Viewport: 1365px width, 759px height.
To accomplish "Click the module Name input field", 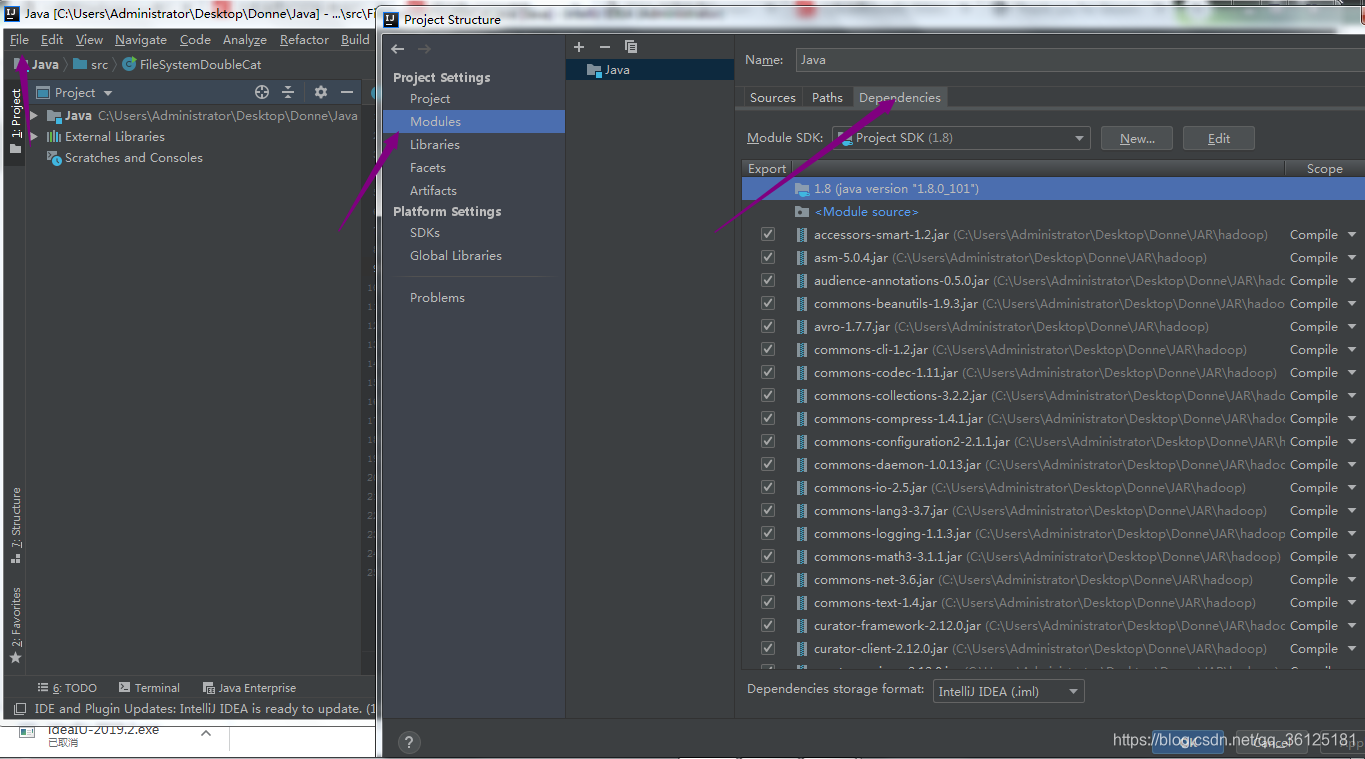I will point(1078,60).
